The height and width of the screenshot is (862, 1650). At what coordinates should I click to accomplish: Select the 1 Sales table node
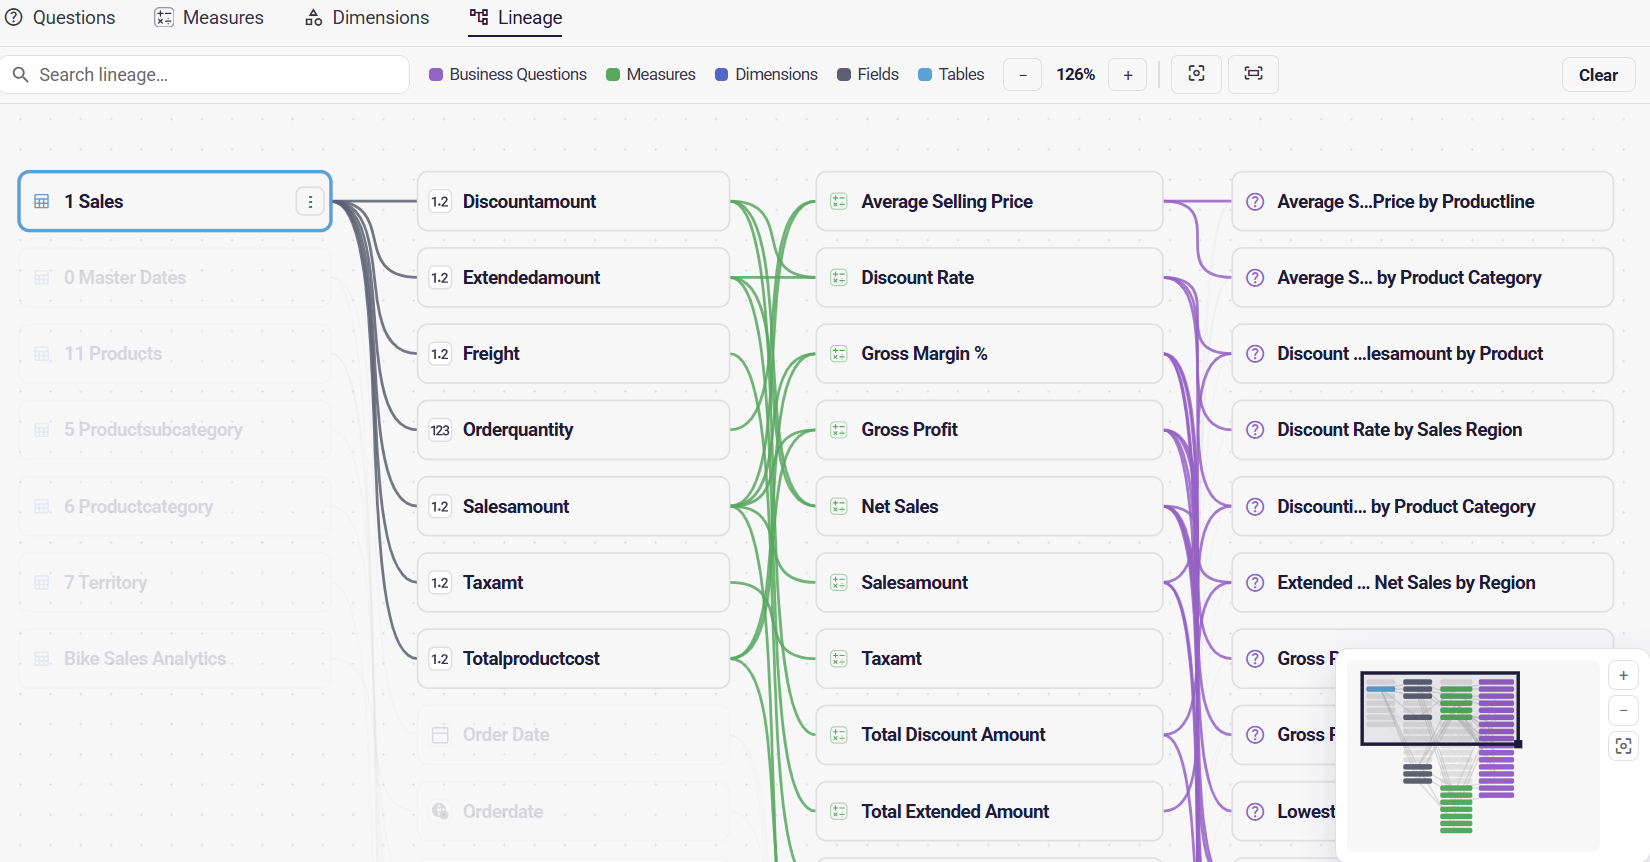(x=175, y=202)
